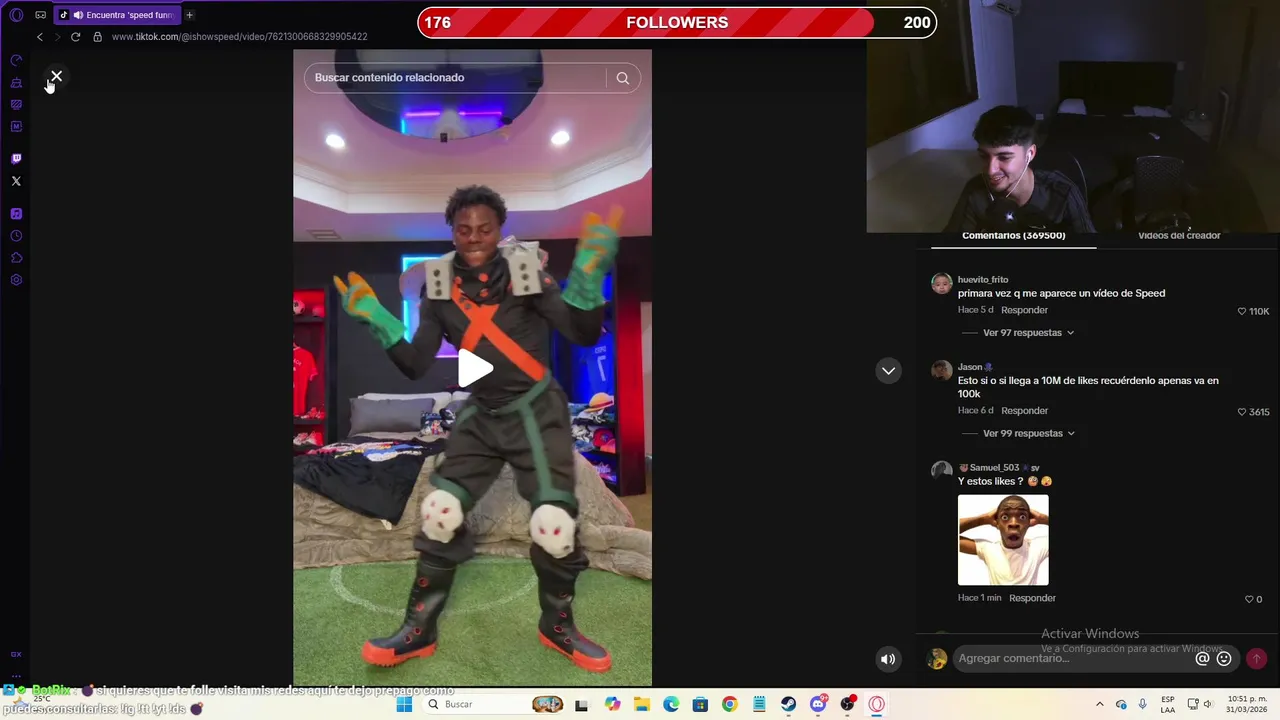Viewport: 1280px width, 720px height.
Task: Select the 'Encuentra speed funny' TikTok tab
Action: click(116, 15)
